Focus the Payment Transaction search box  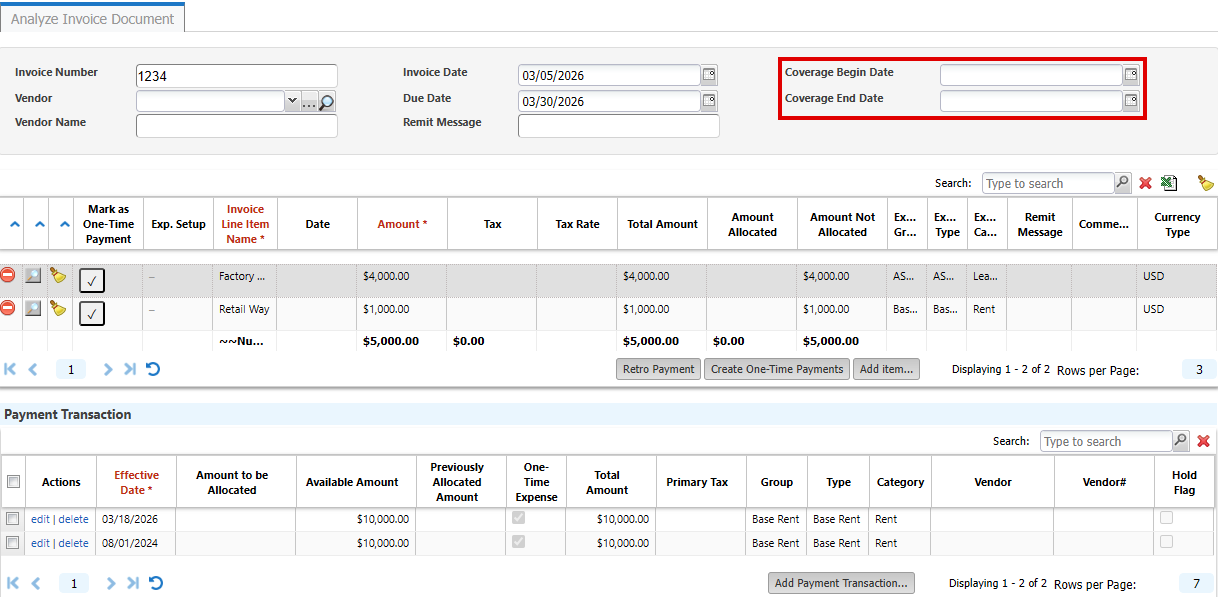(1106, 441)
